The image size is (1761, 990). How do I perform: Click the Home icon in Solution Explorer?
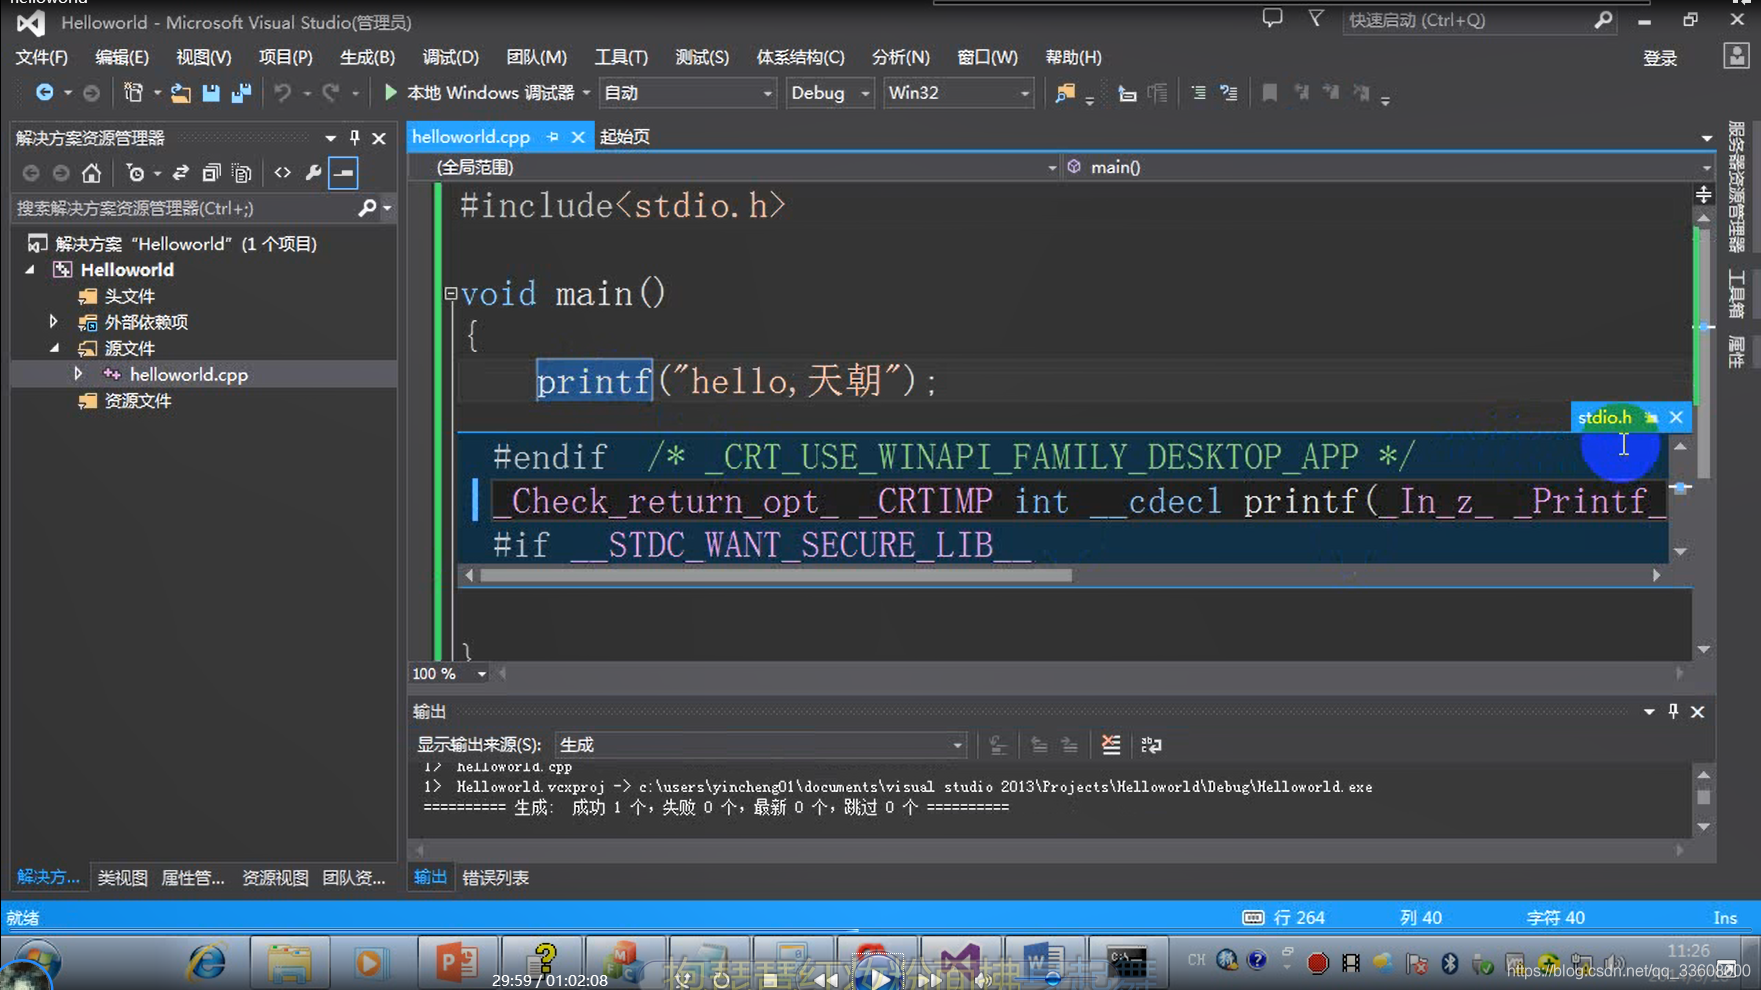91,173
